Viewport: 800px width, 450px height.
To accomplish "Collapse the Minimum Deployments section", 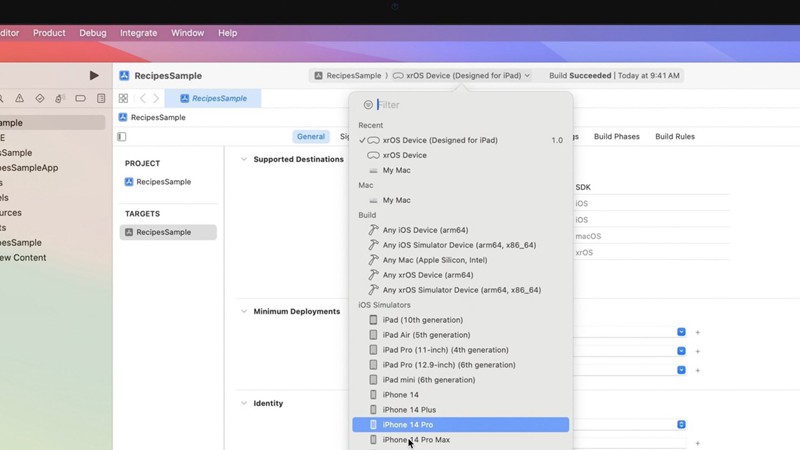I will [x=244, y=311].
